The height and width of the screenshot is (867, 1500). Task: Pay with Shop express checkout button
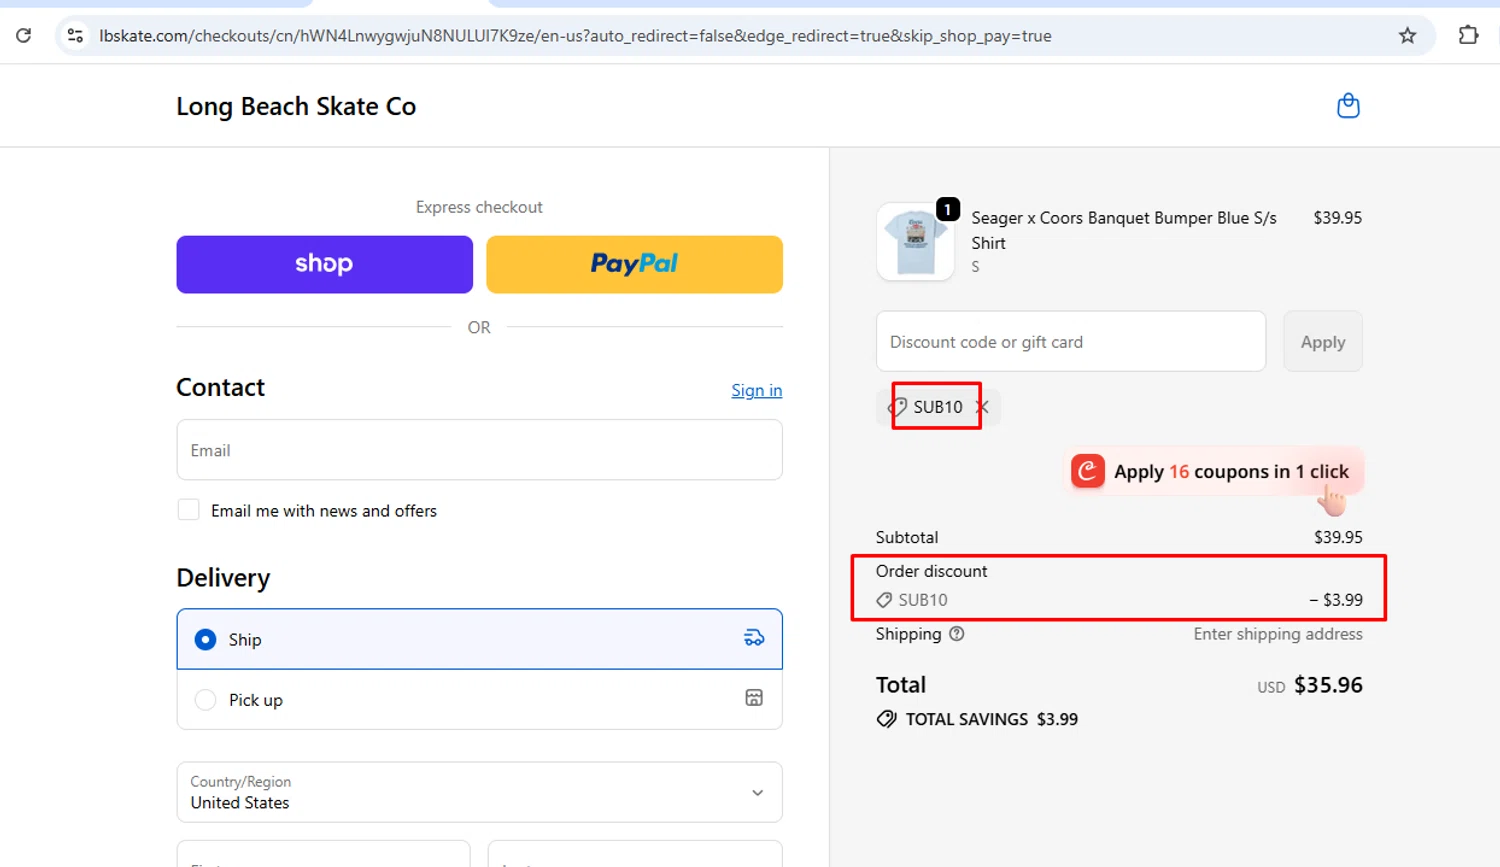(x=324, y=264)
